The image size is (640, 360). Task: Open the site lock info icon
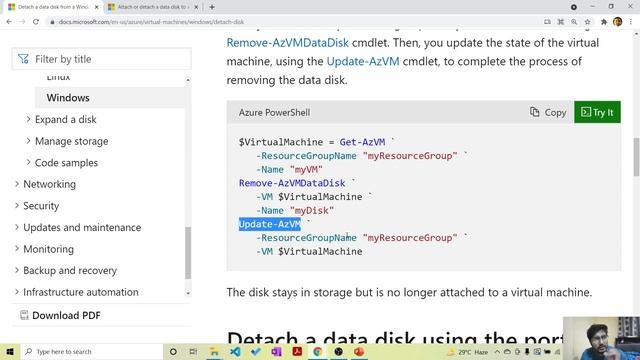(52, 22)
